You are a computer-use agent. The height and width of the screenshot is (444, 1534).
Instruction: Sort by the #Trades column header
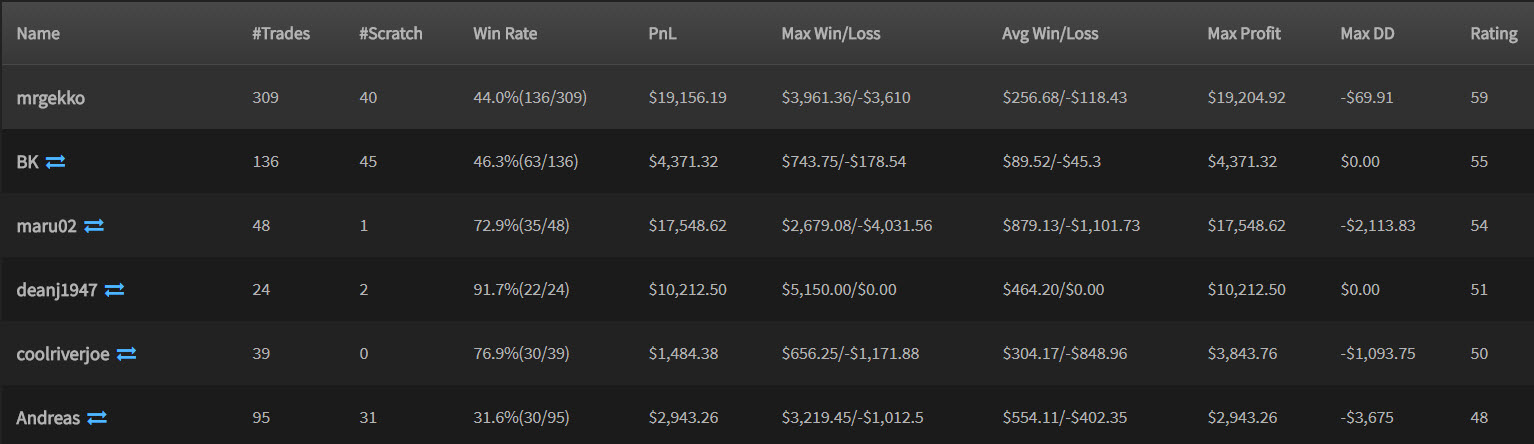point(281,33)
